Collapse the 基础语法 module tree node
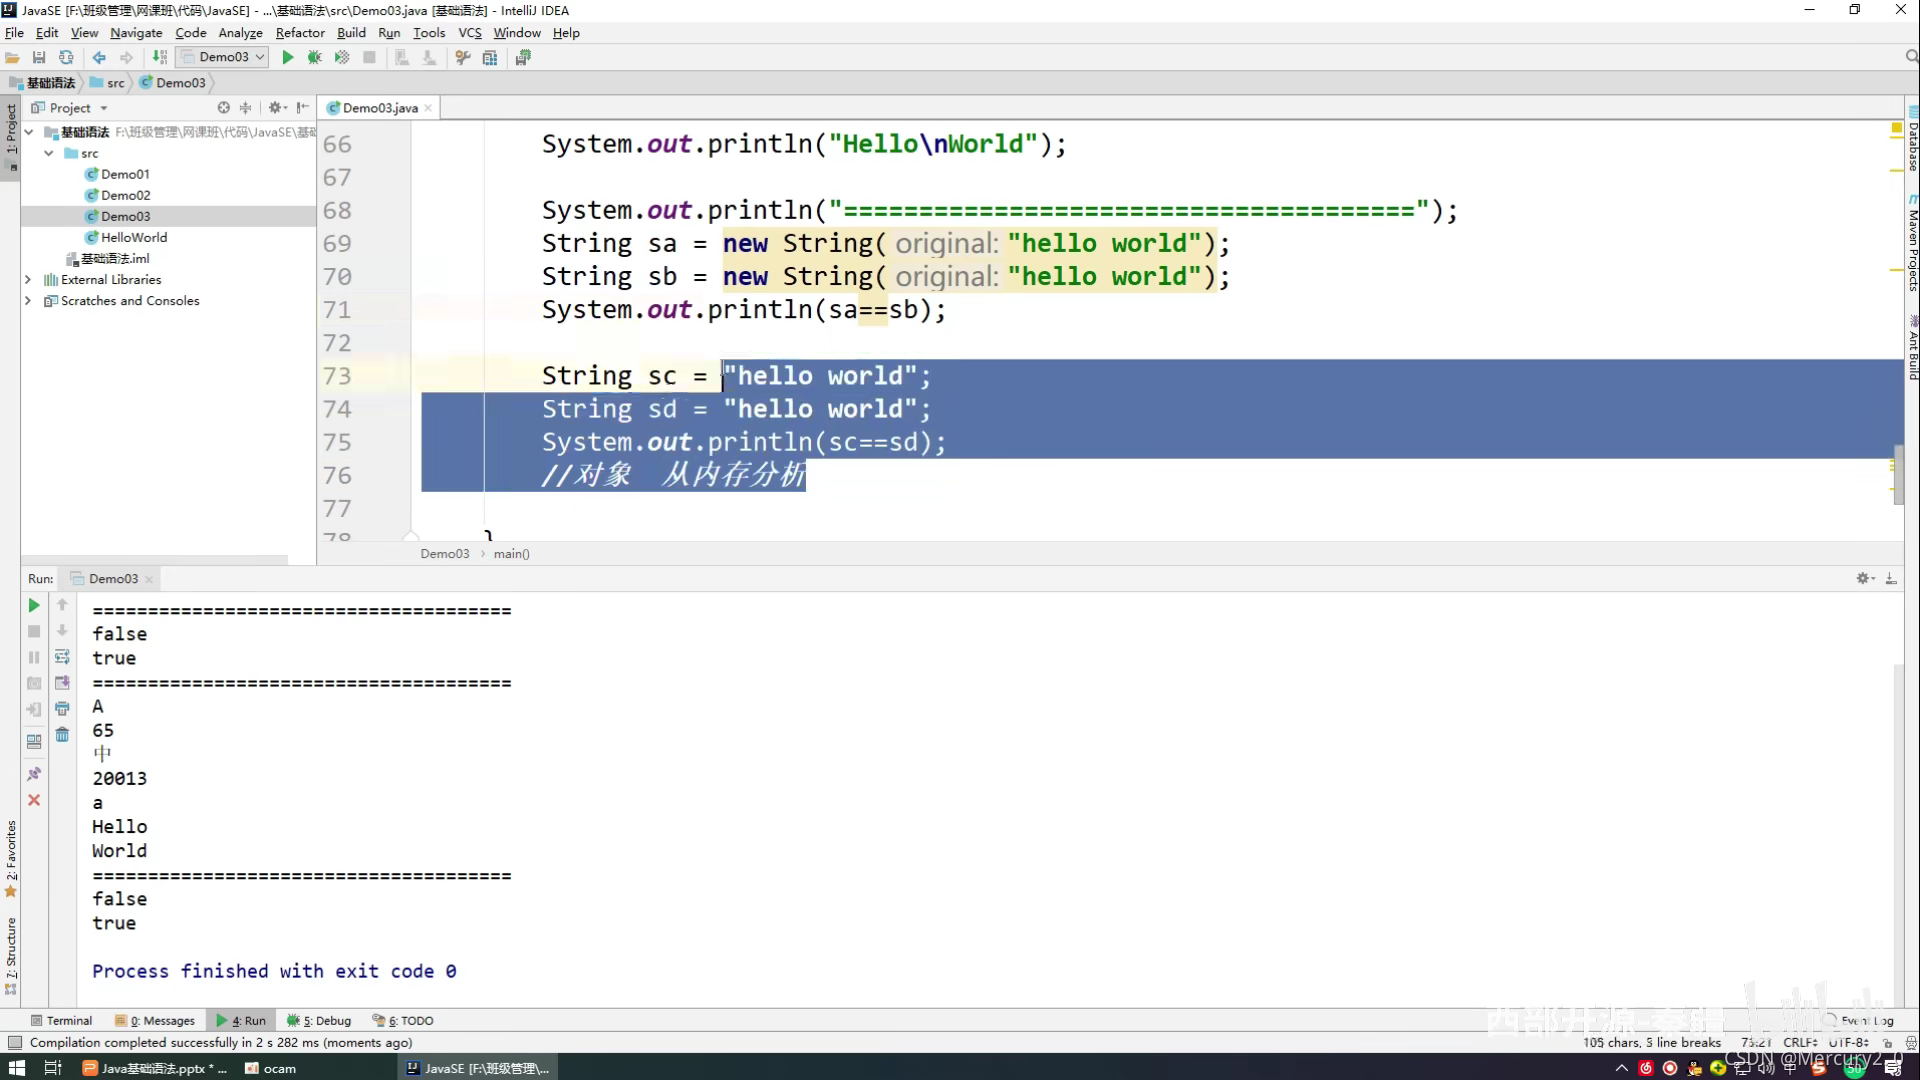This screenshot has height=1080, width=1920. 29,132
